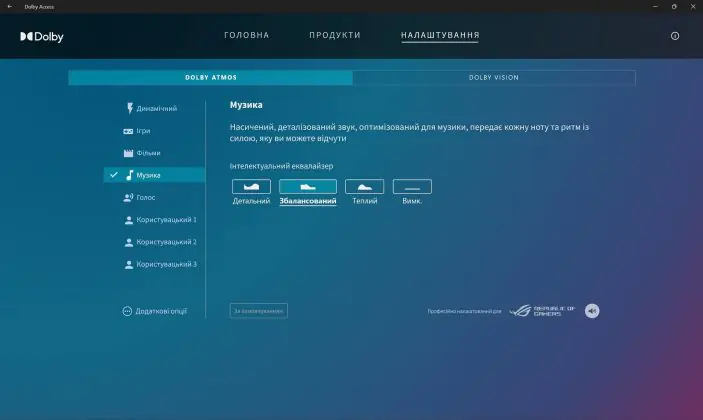Screen dimensions: 703x420
Task: Click the Dolby logo
Action: point(42,37)
